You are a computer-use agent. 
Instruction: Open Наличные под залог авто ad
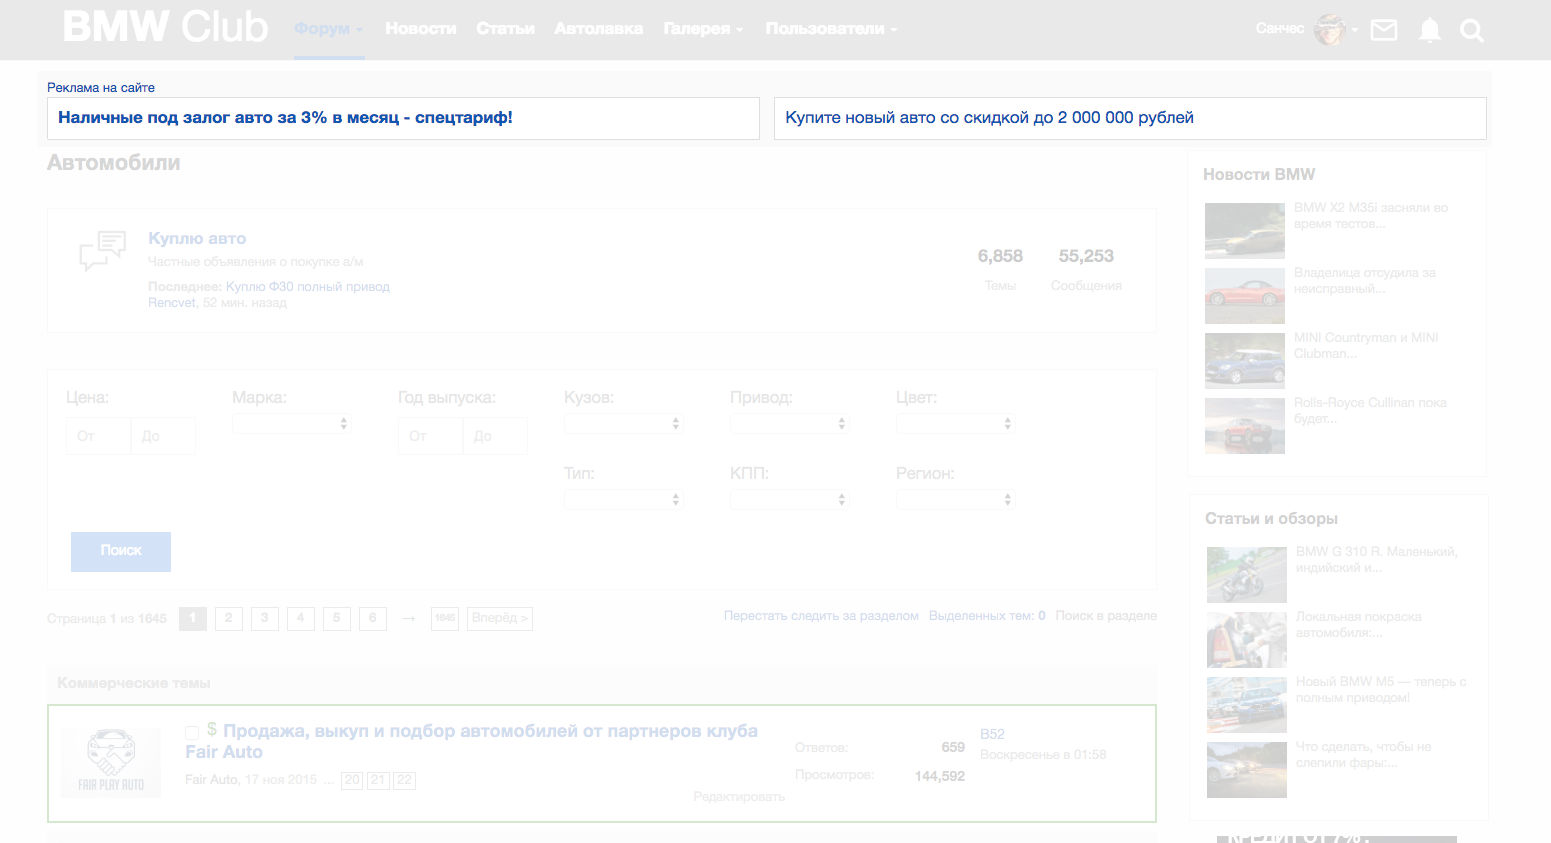point(285,118)
